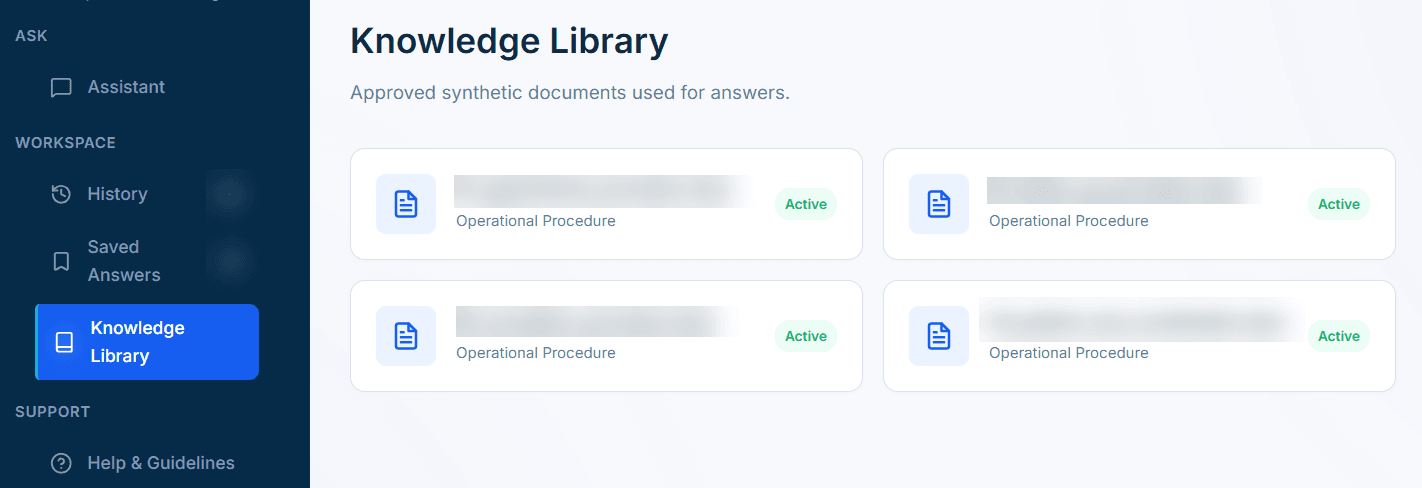Click the Knowledge Library book icon
This screenshot has height=488, width=1422.
pos(64,342)
